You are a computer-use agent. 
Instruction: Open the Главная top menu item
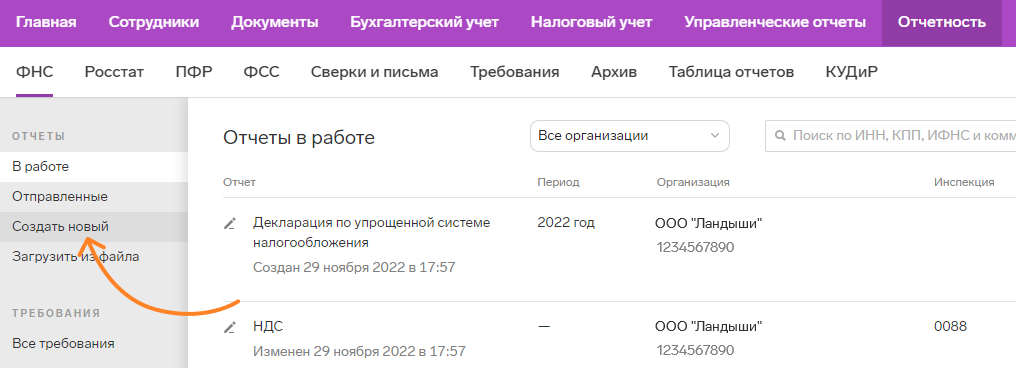[x=46, y=23]
